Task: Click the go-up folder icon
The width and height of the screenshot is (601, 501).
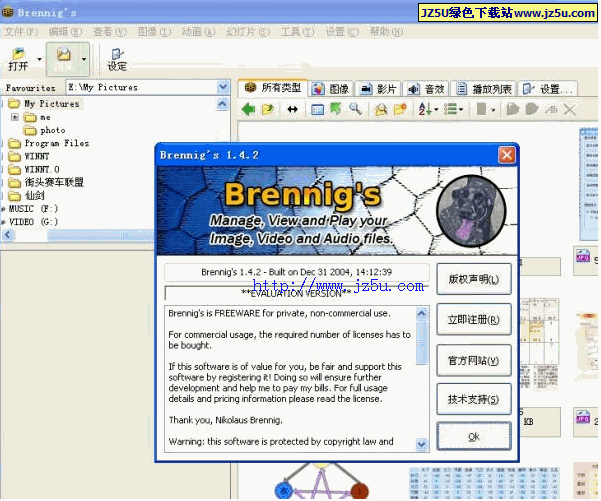Action: [x=268, y=110]
